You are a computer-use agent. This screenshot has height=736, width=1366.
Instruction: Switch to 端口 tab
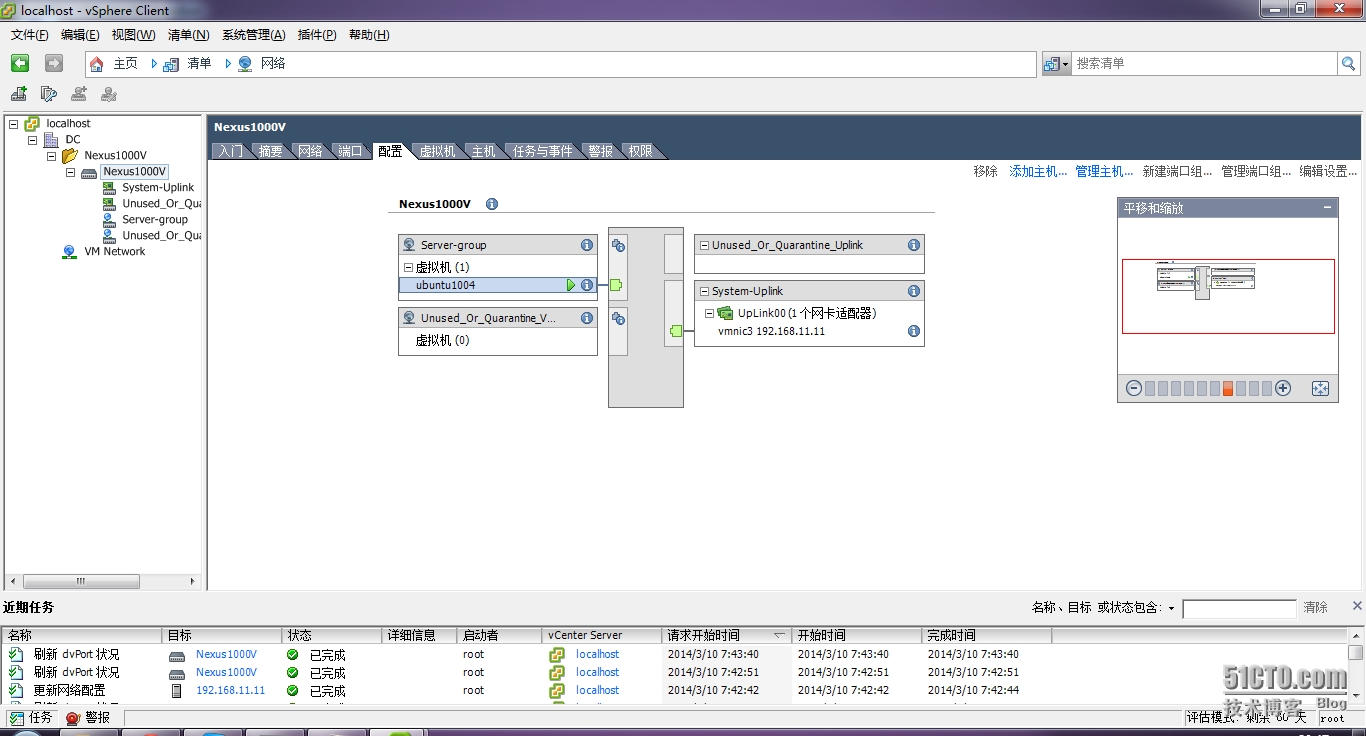[350, 151]
